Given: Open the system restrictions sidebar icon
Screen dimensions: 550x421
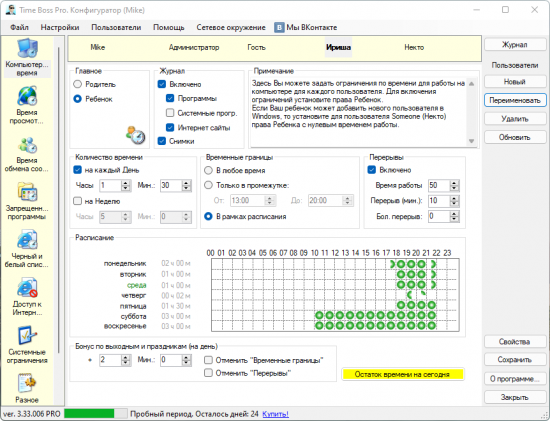Looking at the screenshot, I should click(x=27, y=336).
